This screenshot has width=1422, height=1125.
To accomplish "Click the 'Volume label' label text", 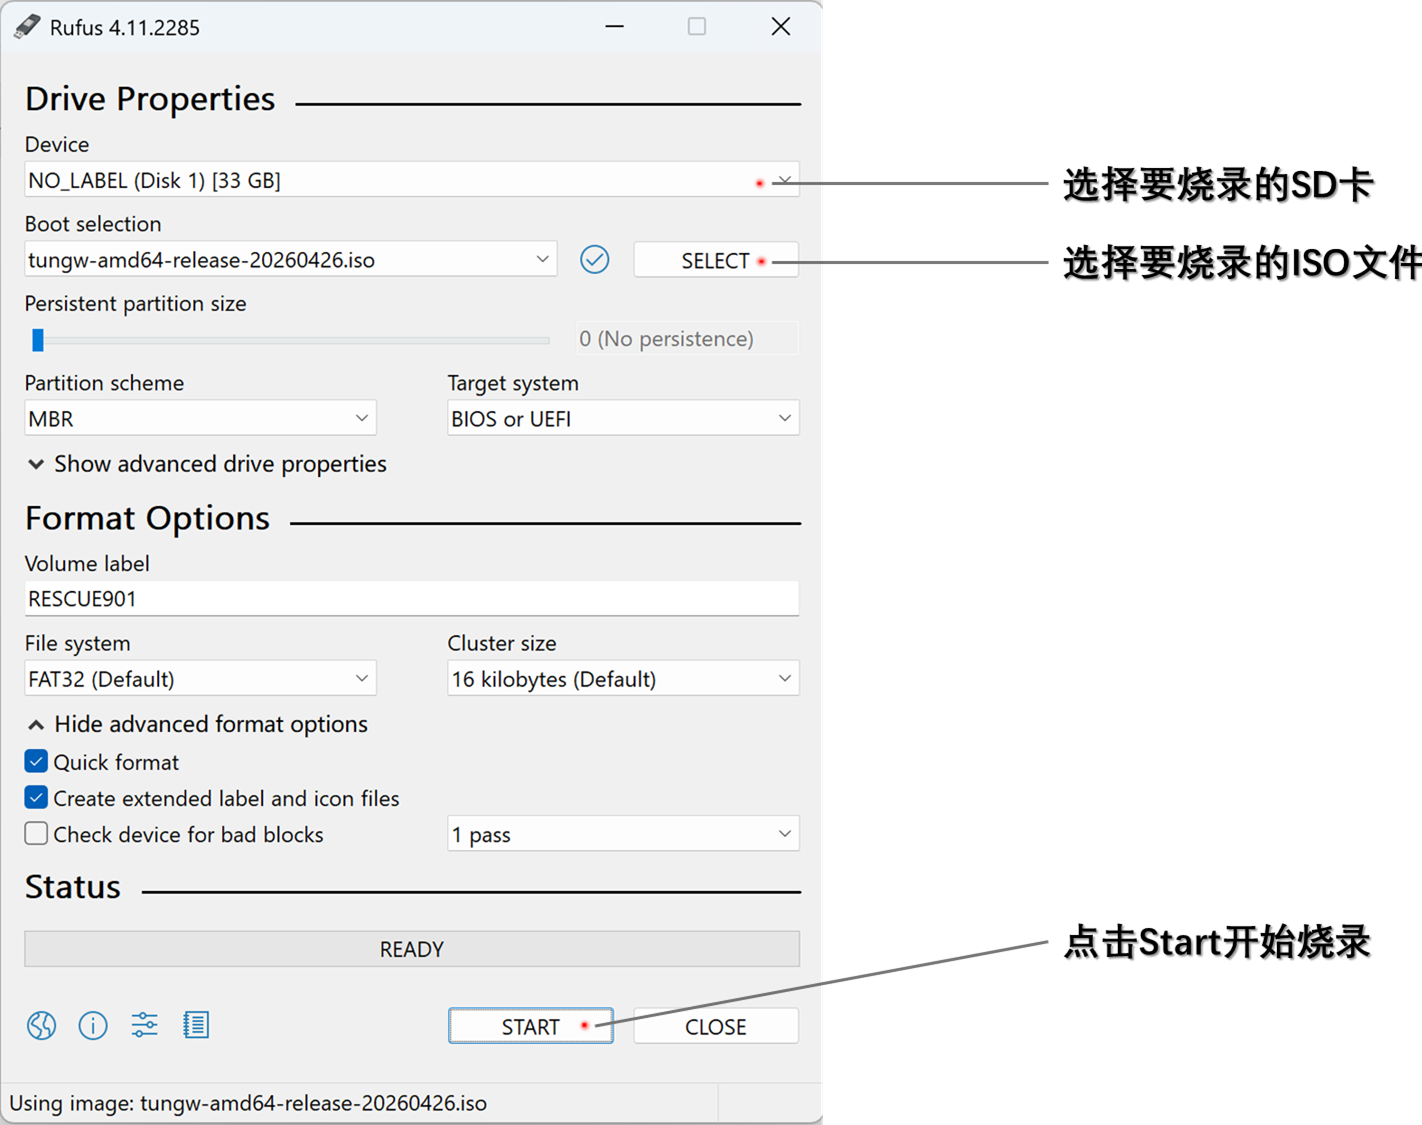I will point(87,564).
